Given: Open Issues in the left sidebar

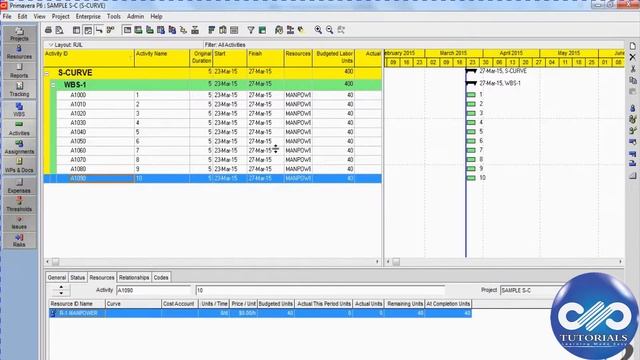Looking at the screenshot, I should click(x=19, y=222).
